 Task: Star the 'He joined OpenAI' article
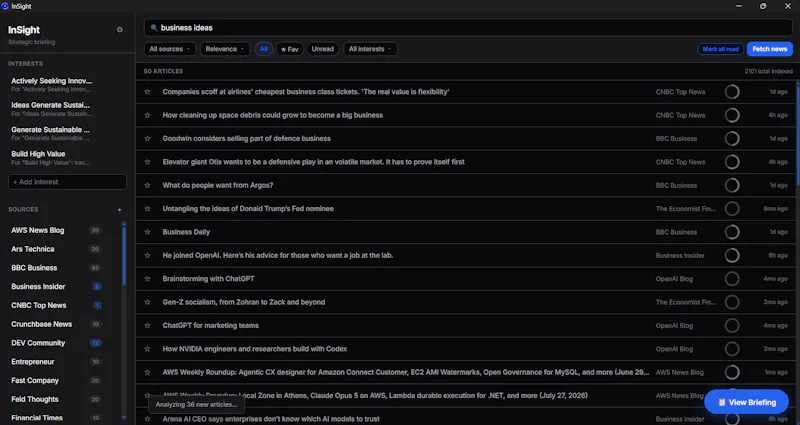(147, 256)
